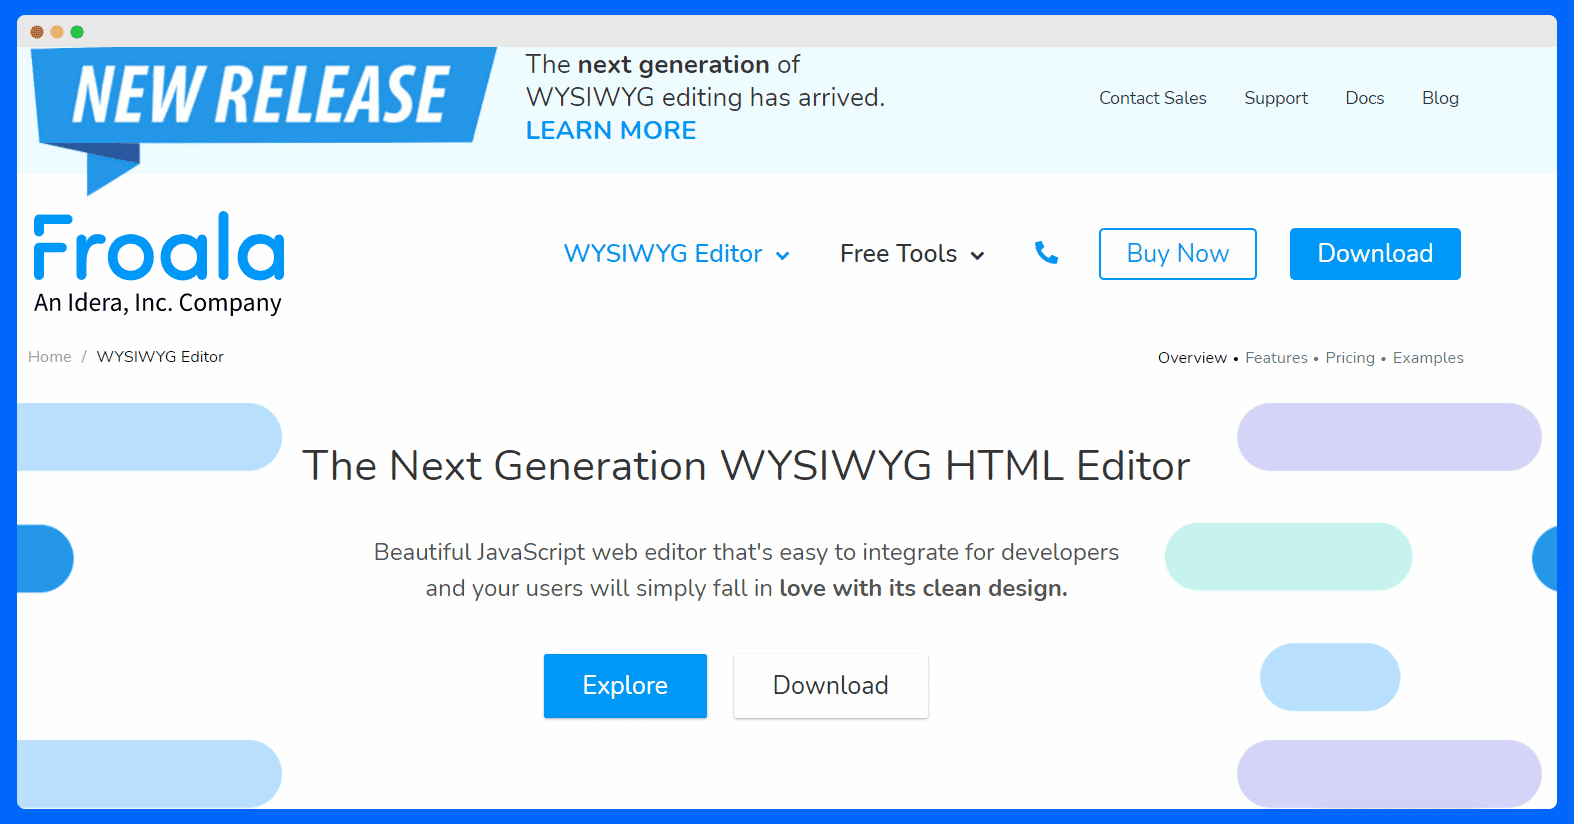Viewport: 1574px width, 824px height.
Task: Go to the Support page
Action: click(x=1276, y=98)
